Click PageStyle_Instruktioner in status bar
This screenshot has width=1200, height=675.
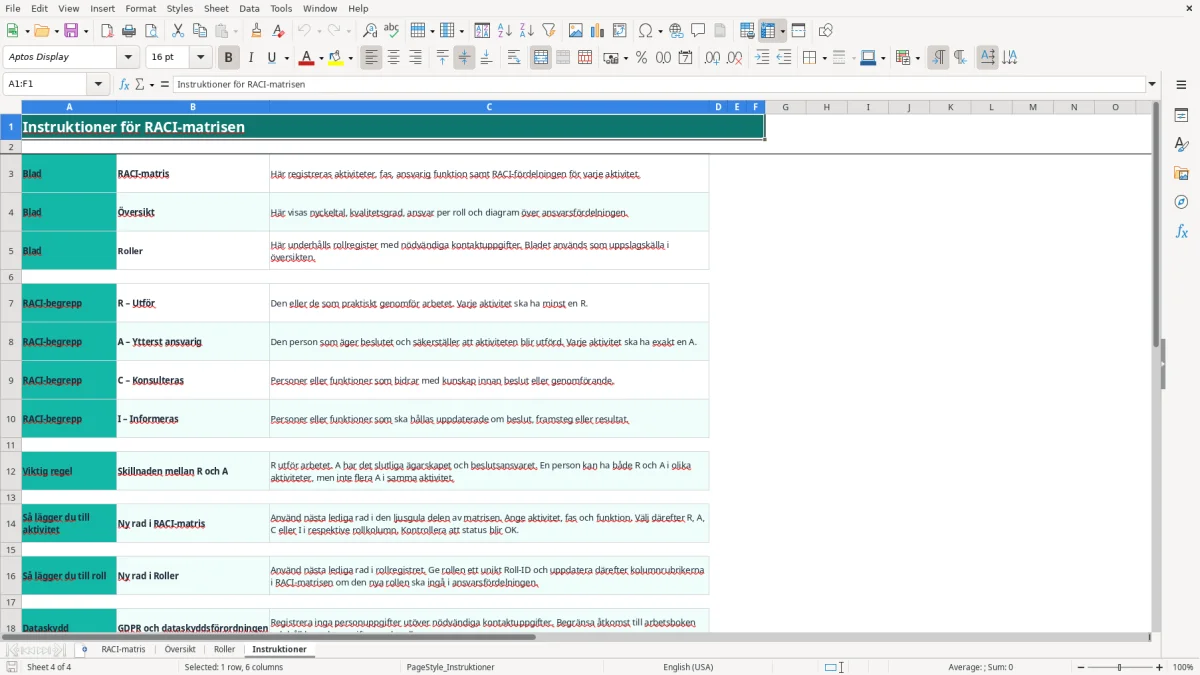pyautogui.click(x=450, y=667)
